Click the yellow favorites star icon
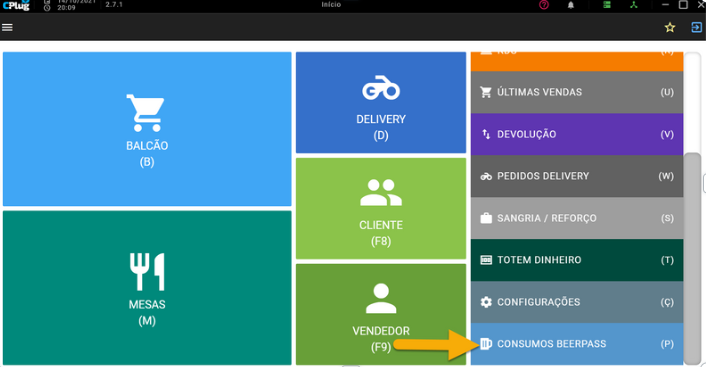706x367 pixels. (670, 27)
